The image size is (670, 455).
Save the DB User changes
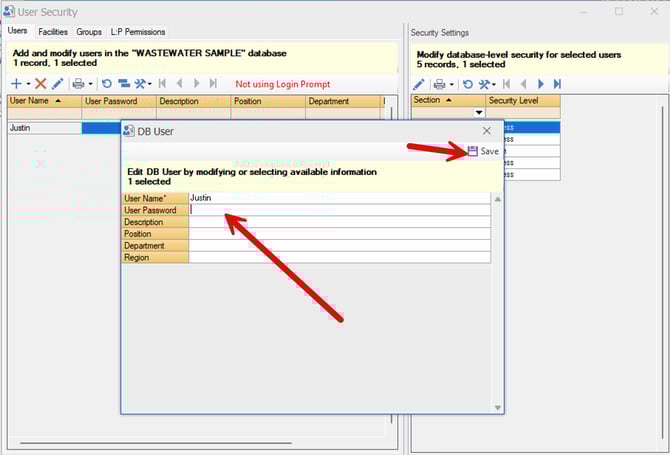click(x=482, y=151)
